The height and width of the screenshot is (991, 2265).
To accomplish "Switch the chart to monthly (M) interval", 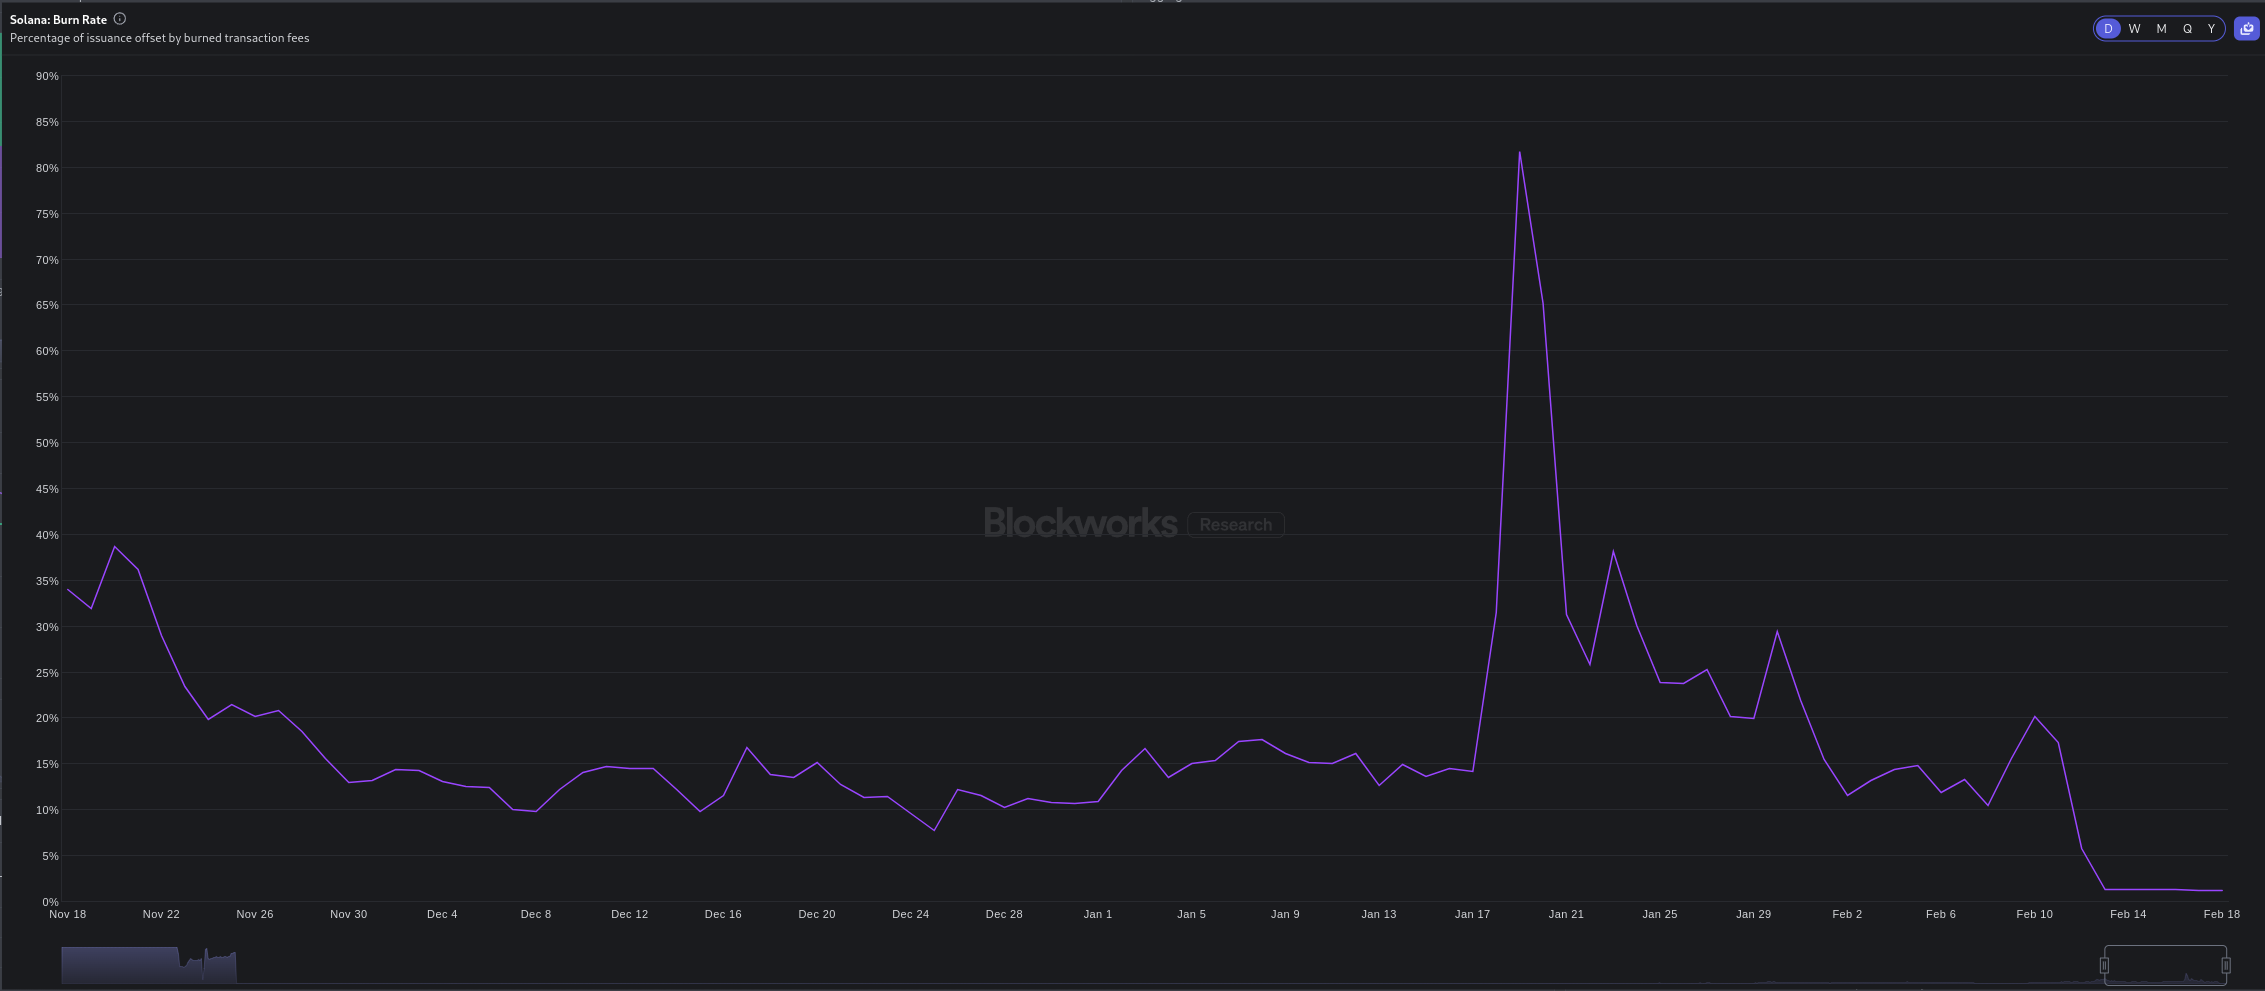I will 2161,29.
